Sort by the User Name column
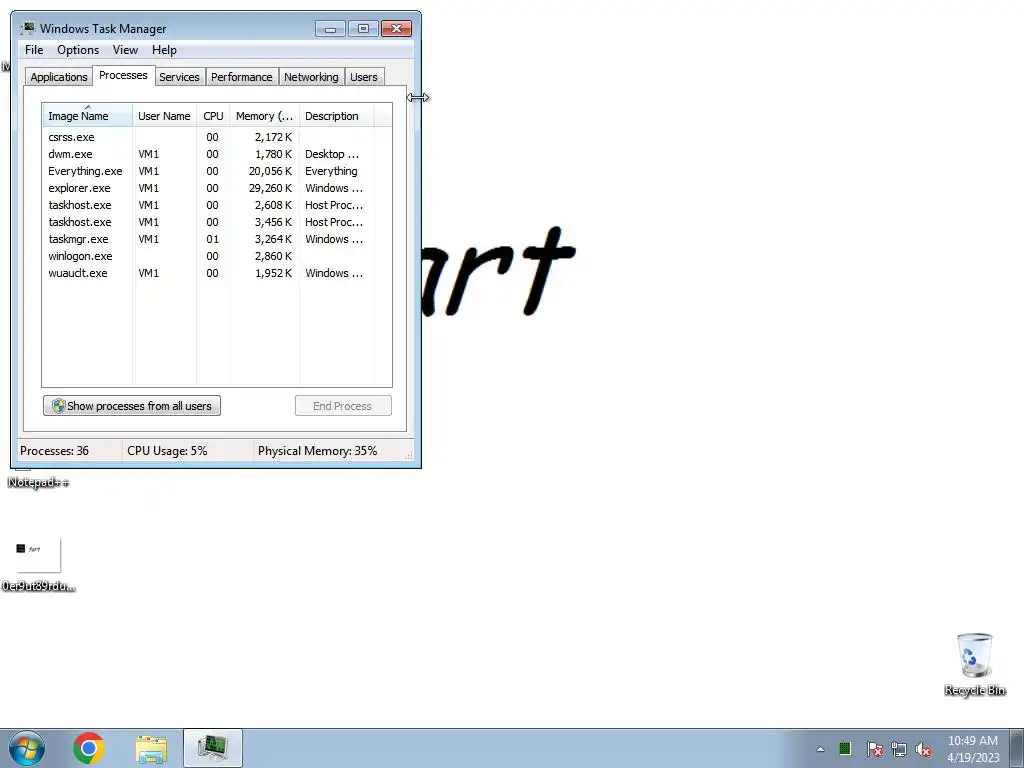 coord(165,116)
